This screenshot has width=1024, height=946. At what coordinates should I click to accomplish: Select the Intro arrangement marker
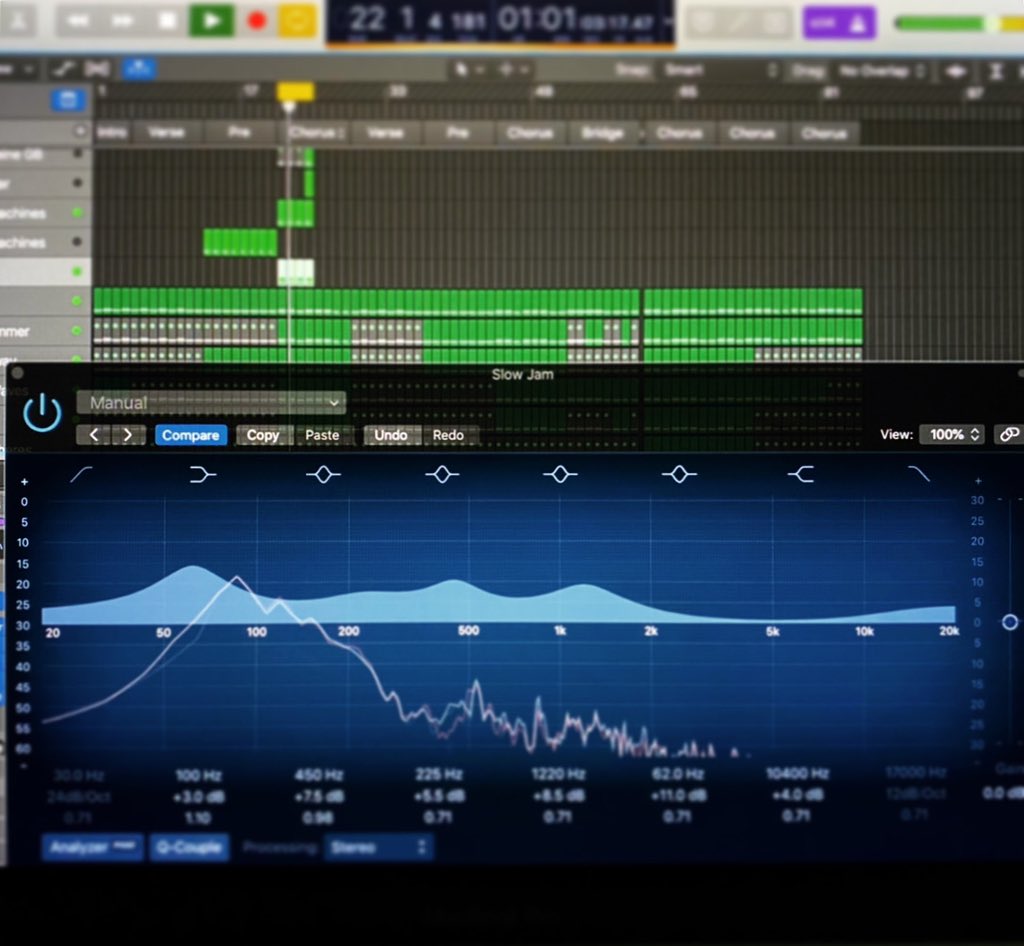pos(112,133)
